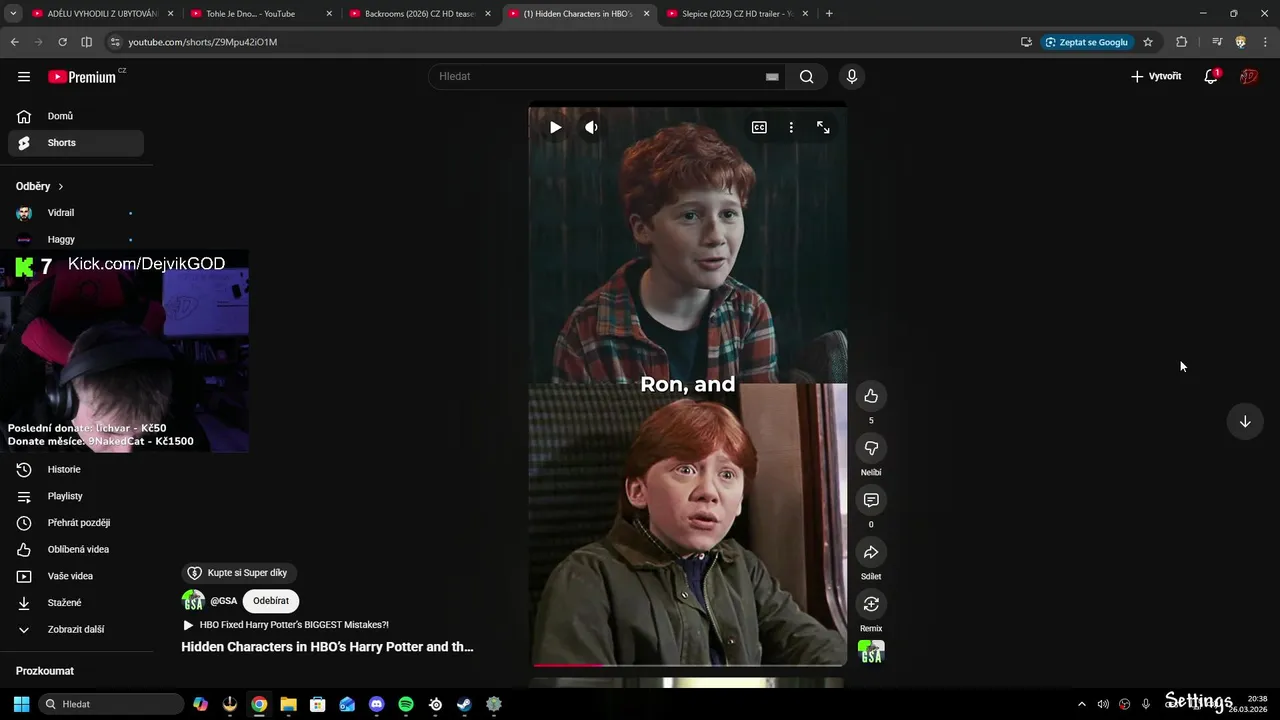Open Přehrát později list
Screen dimensions: 1280x720
tap(76, 523)
